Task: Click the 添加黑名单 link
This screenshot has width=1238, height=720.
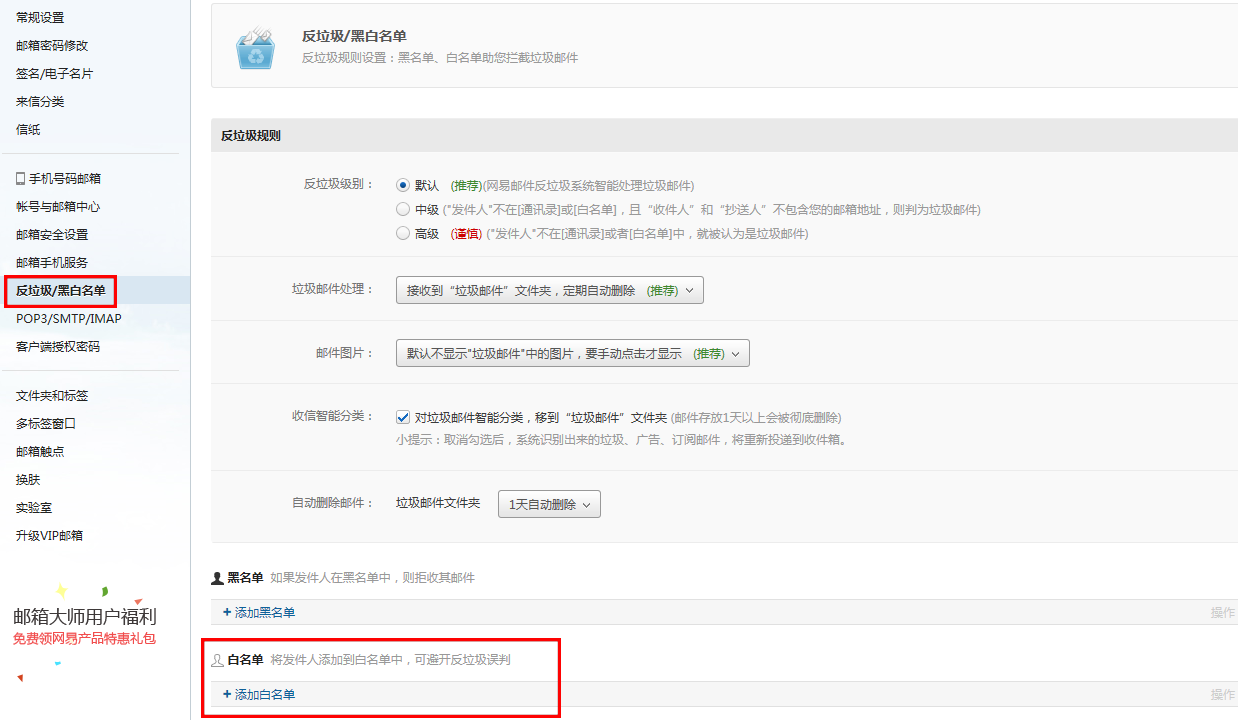Action: [264, 612]
